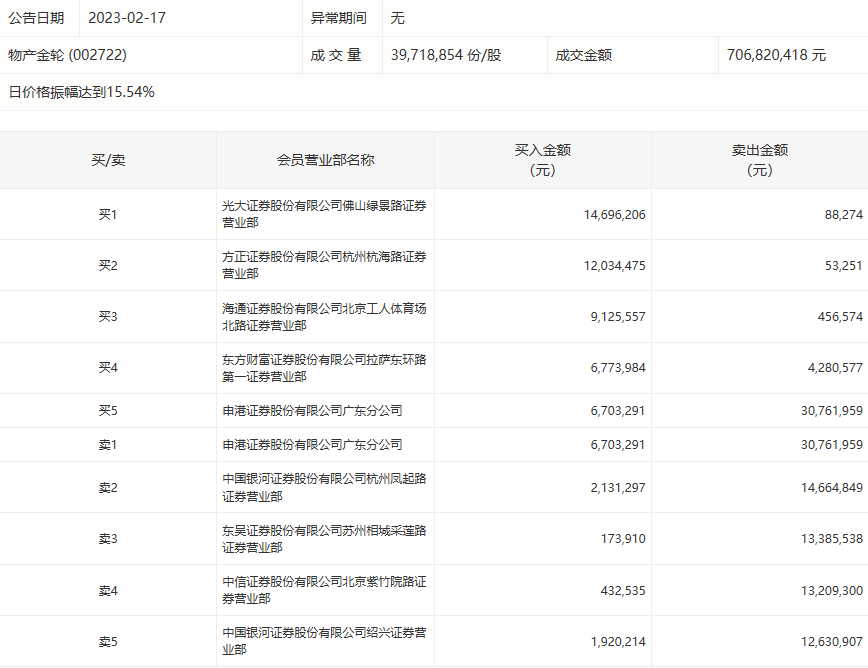
Task: Click 东吴证券苏州相城采莲路营业部 name
Action: click(x=324, y=539)
